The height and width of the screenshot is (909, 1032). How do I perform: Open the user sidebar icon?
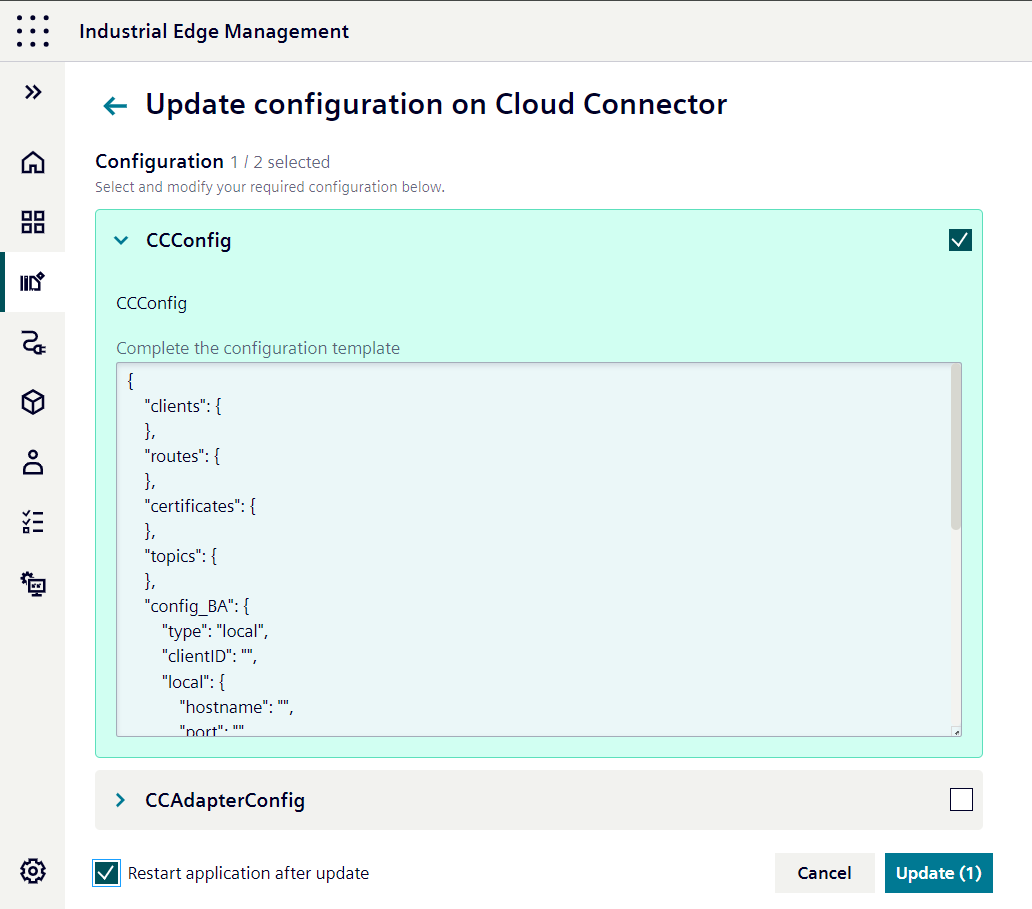pyautogui.click(x=33, y=462)
